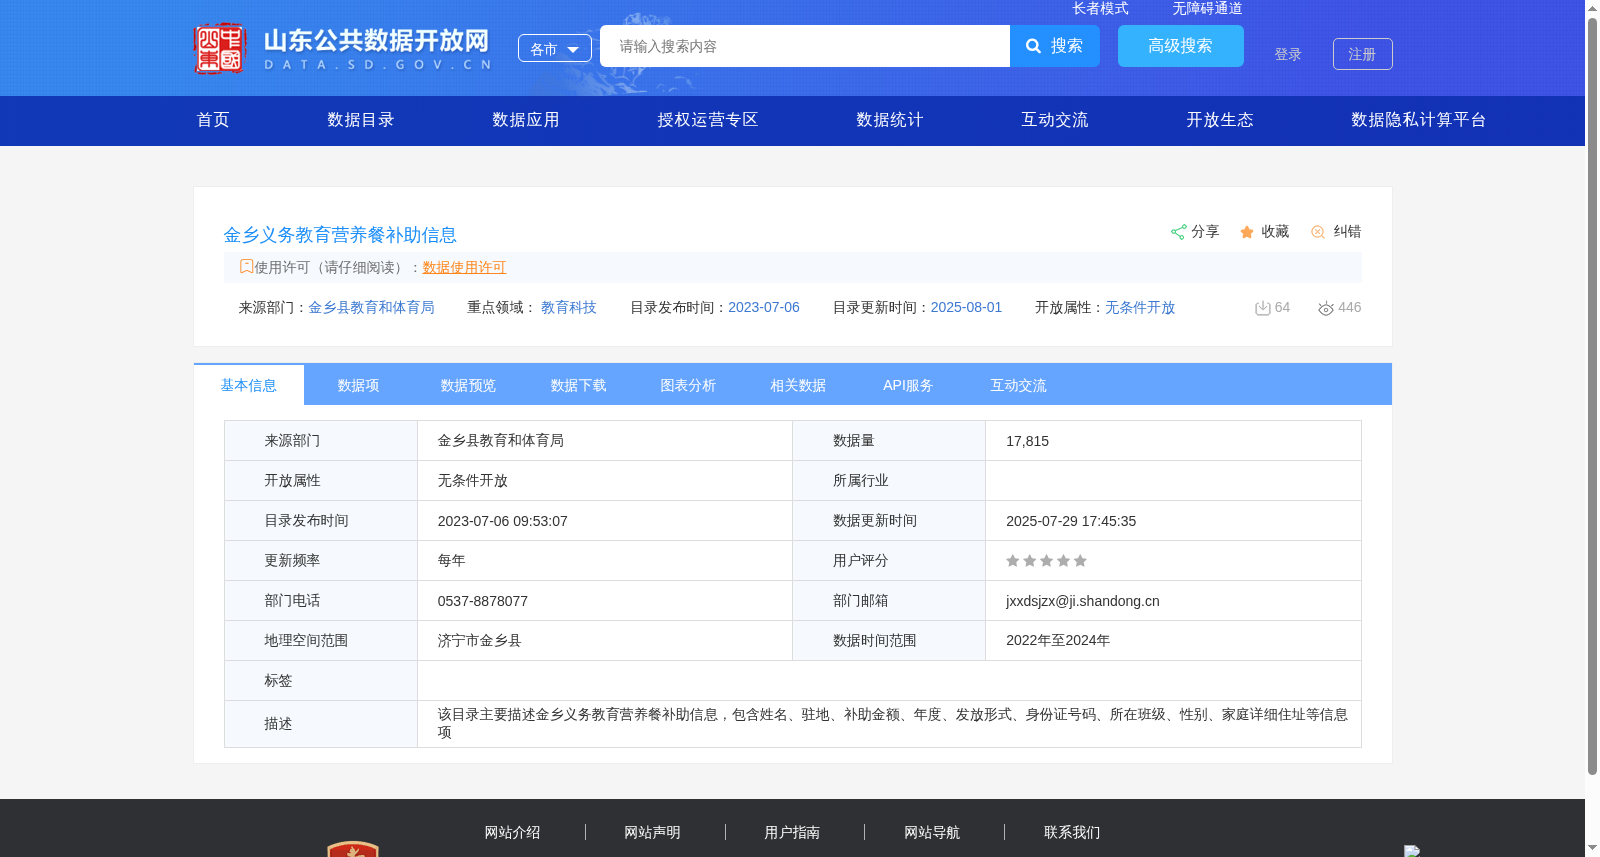Open the 数据预览 tab
Screen dimensions: 1600x857
[468, 385]
